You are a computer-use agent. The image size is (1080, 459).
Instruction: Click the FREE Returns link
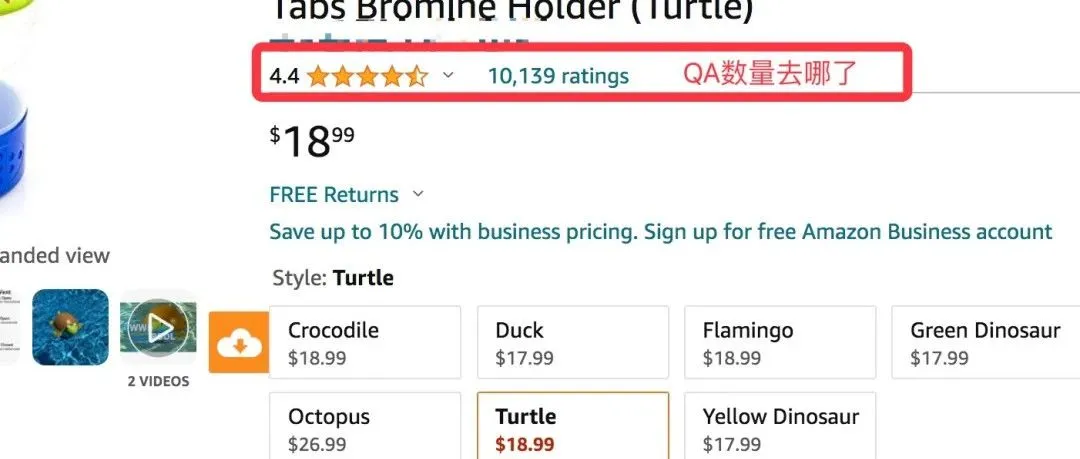click(x=334, y=195)
